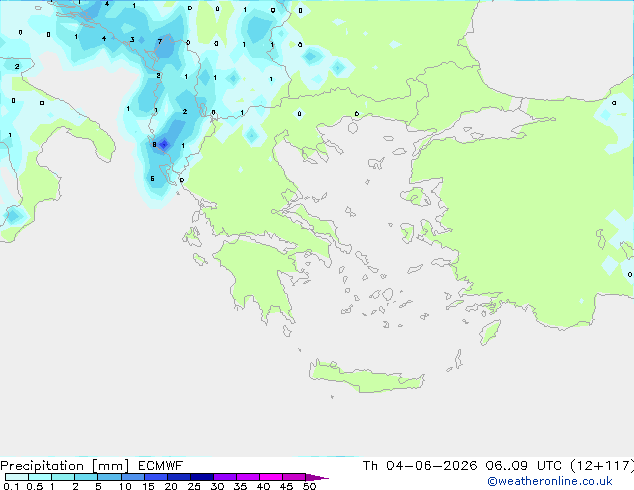Image resolution: width=634 pixels, height=490 pixels.
Task: Click the legend value '30'
Action: (x=217, y=486)
